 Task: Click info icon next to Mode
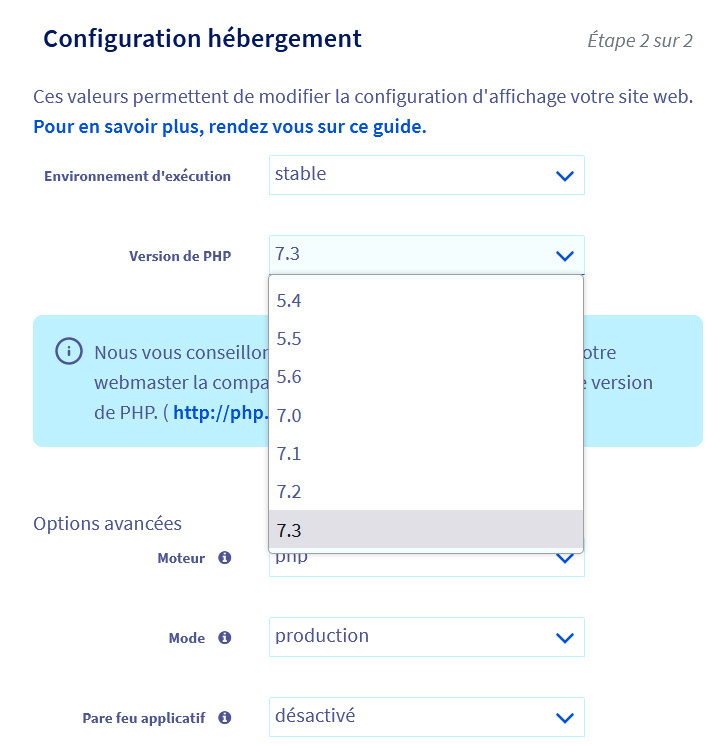point(225,638)
